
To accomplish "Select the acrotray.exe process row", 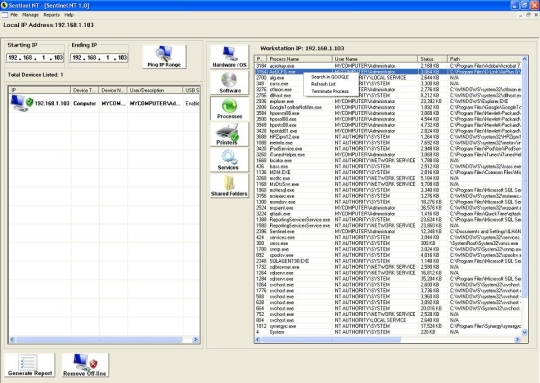I will 388,65.
